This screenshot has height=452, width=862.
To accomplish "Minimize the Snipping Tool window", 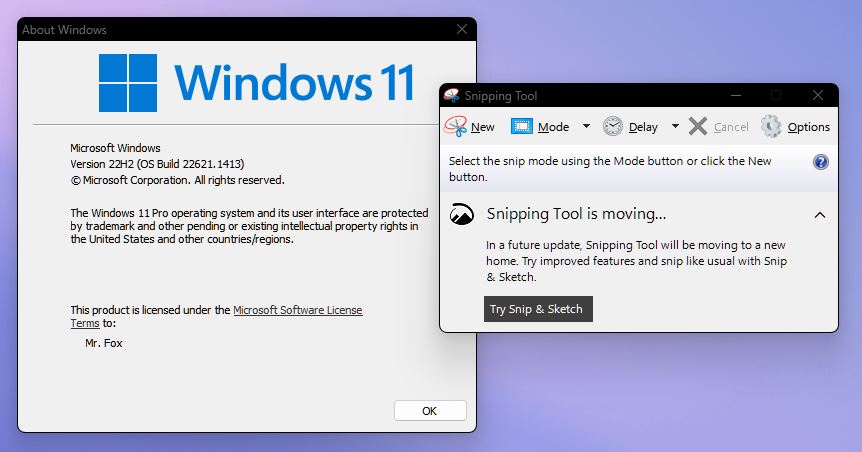I will [x=736, y=96].
